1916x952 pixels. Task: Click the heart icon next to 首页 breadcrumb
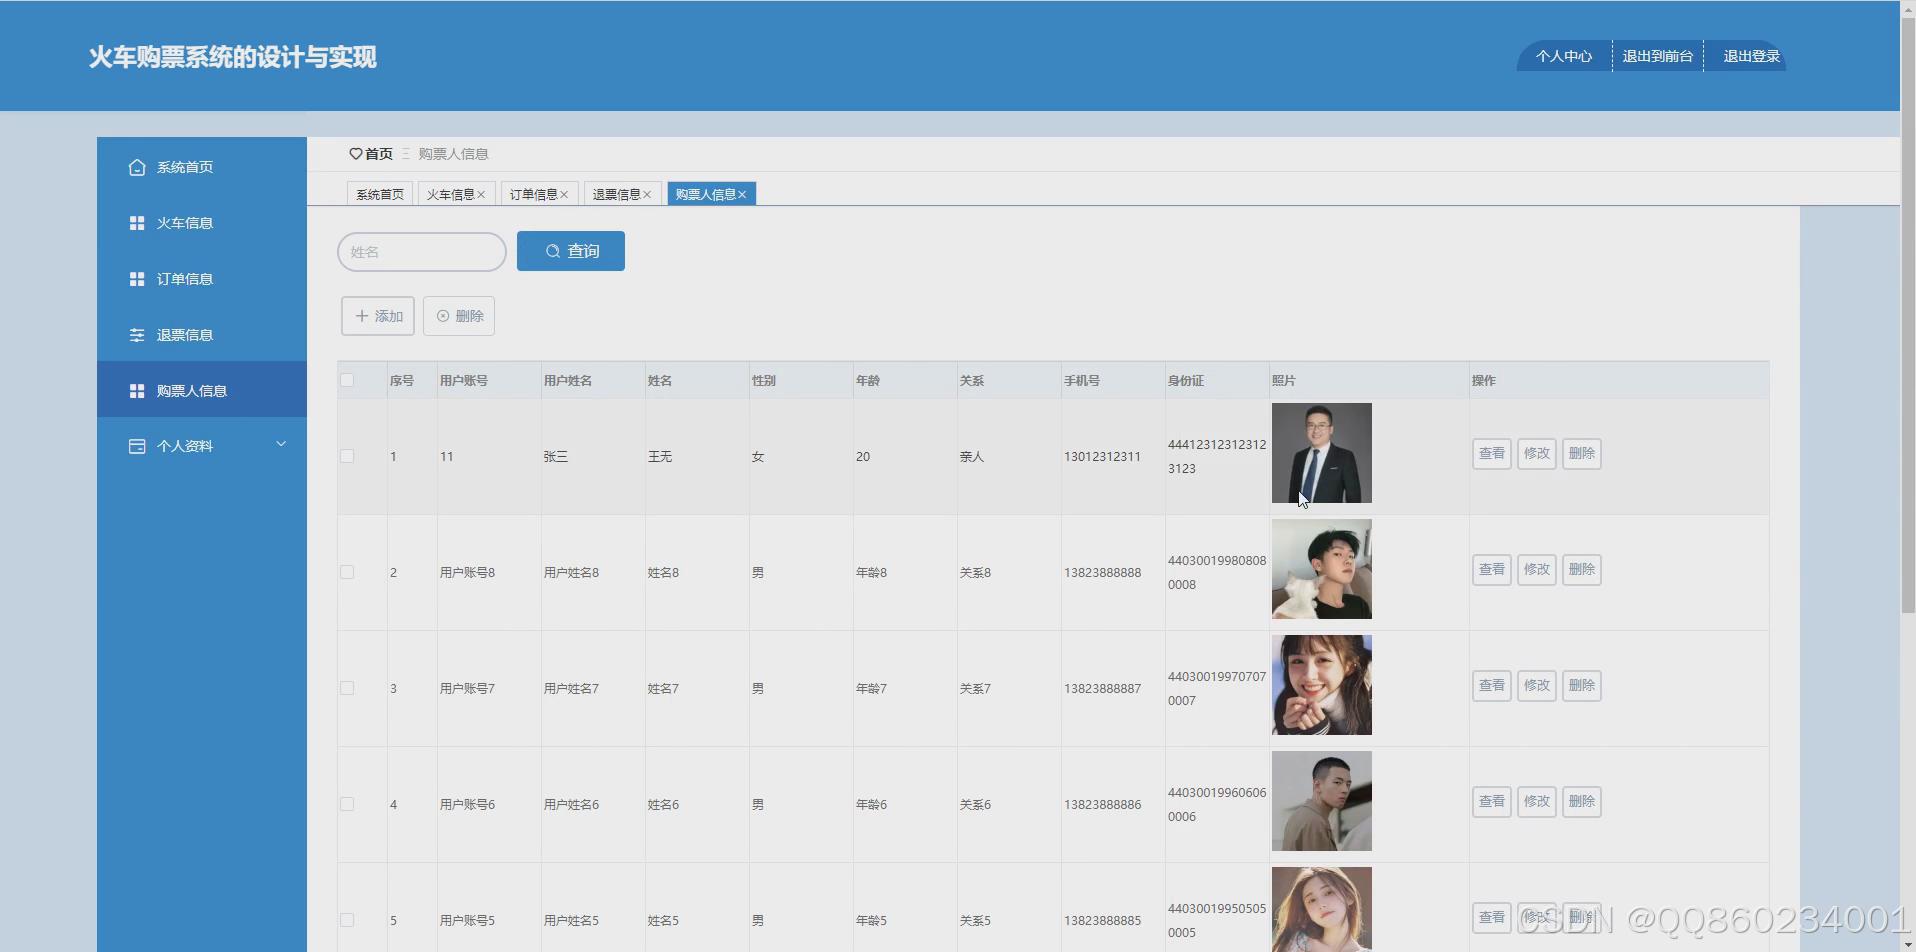point(355,154)
